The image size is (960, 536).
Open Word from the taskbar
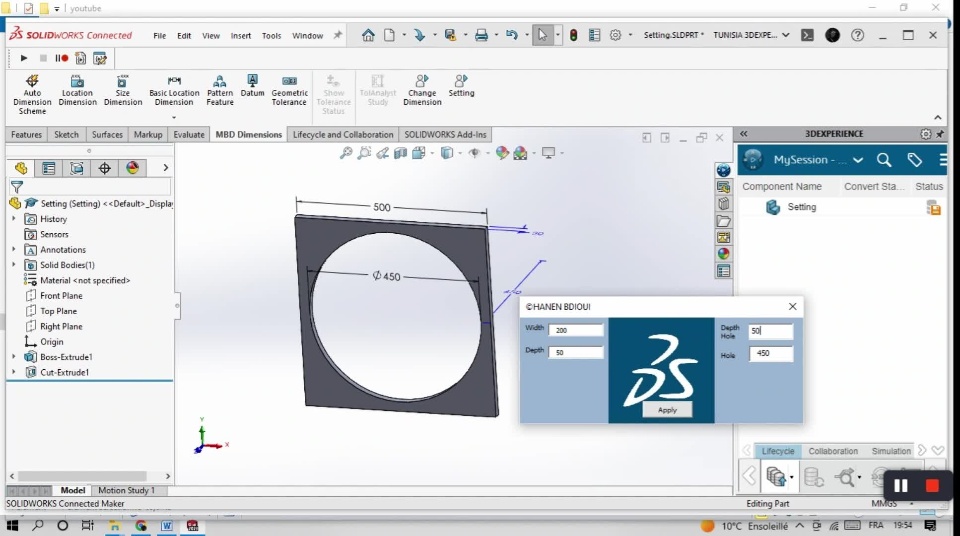tap(167, 526)
